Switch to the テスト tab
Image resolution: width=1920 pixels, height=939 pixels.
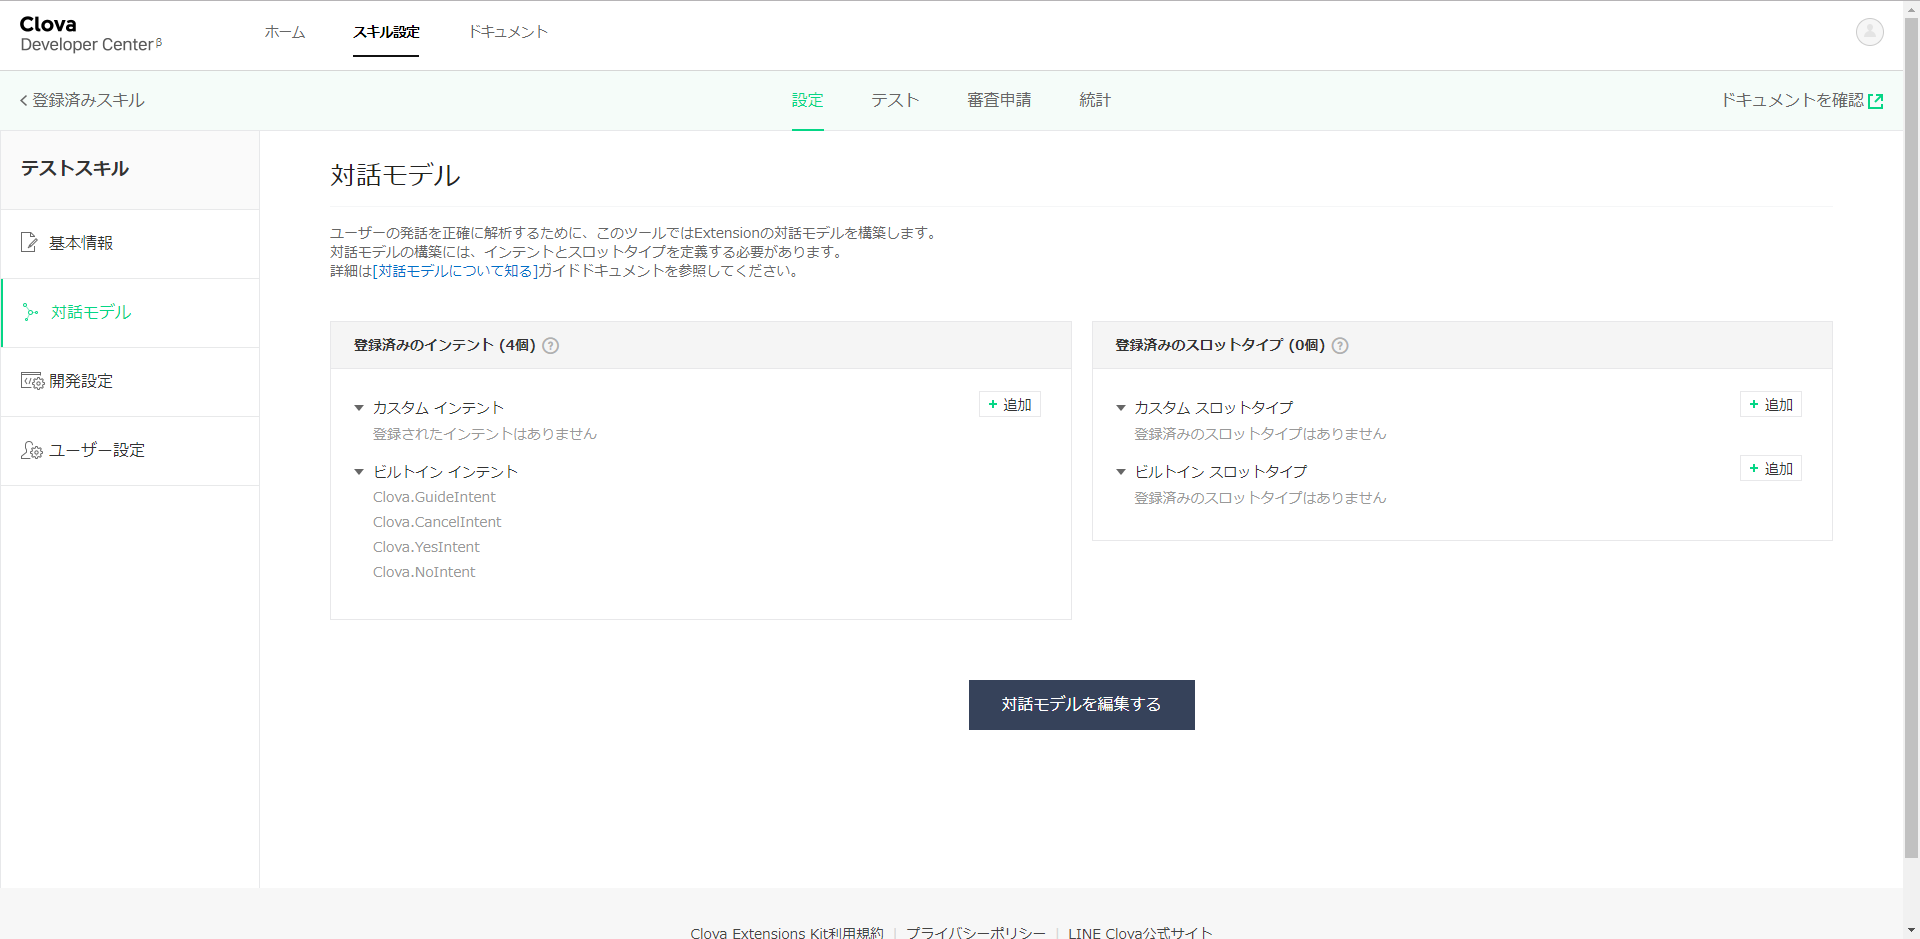(x=894, y=100)
